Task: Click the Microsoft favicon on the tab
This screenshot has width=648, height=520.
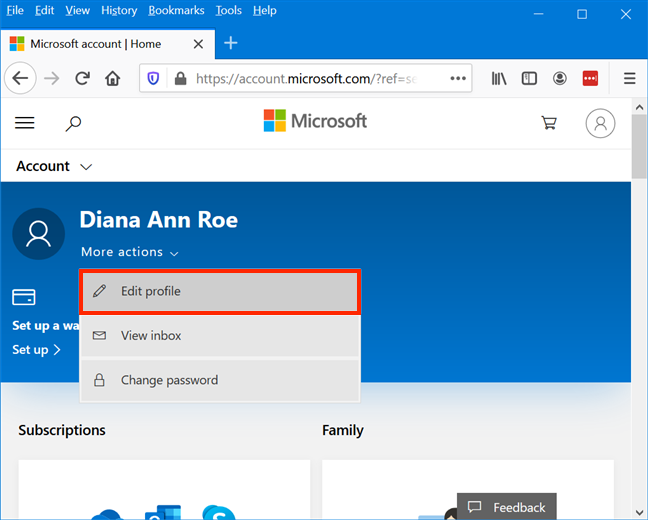Action: tap(17, 44)
